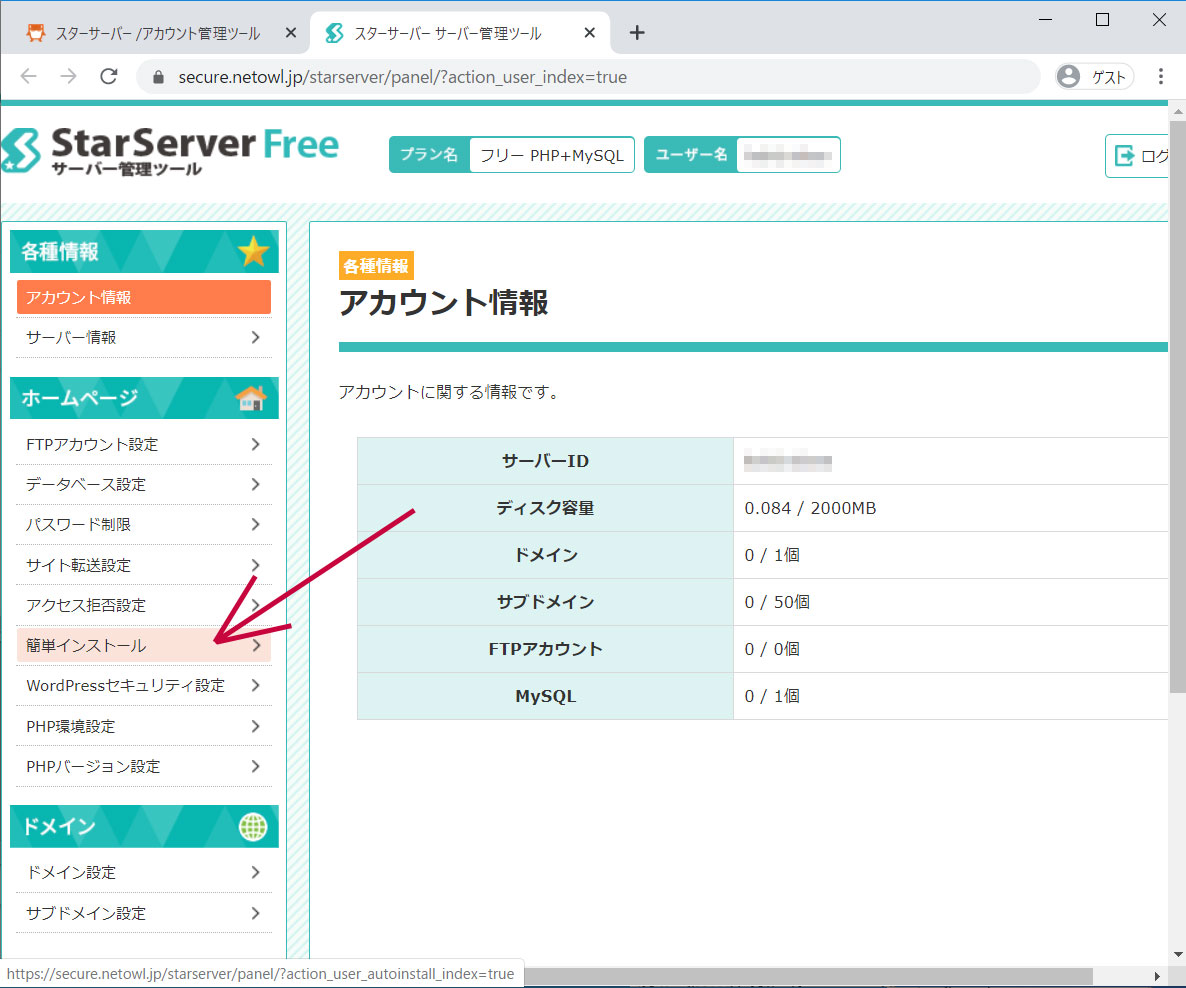Open サーバー情報 menu item

[x=144, y=337]
